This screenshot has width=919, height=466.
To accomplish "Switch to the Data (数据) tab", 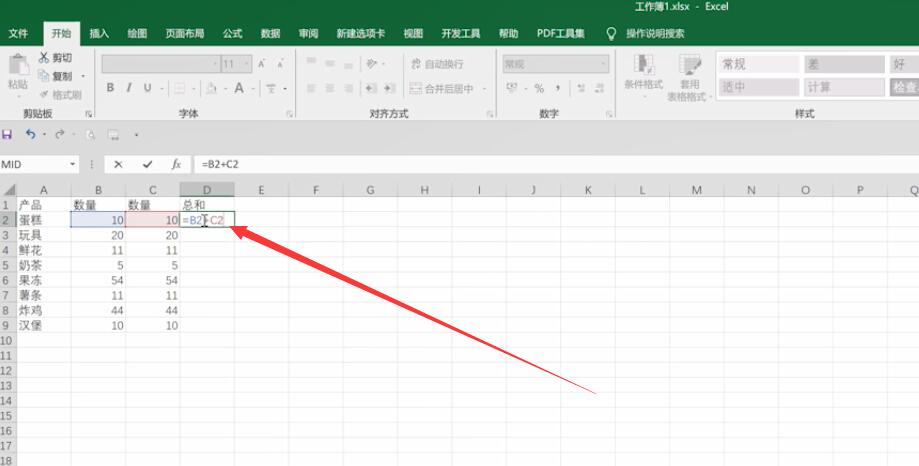I will pos(270,33).
